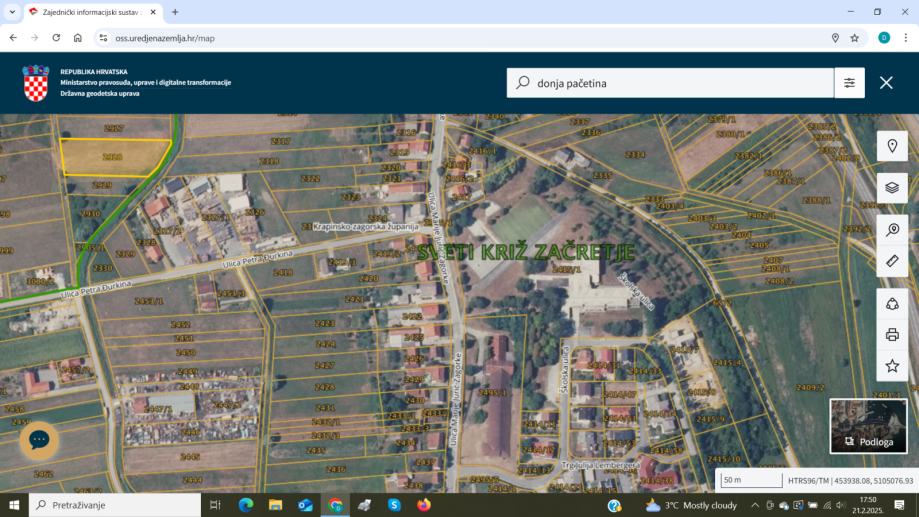Screen dimensions: 919x517
Task: Open a new browser tab
Action: [175, 12]
